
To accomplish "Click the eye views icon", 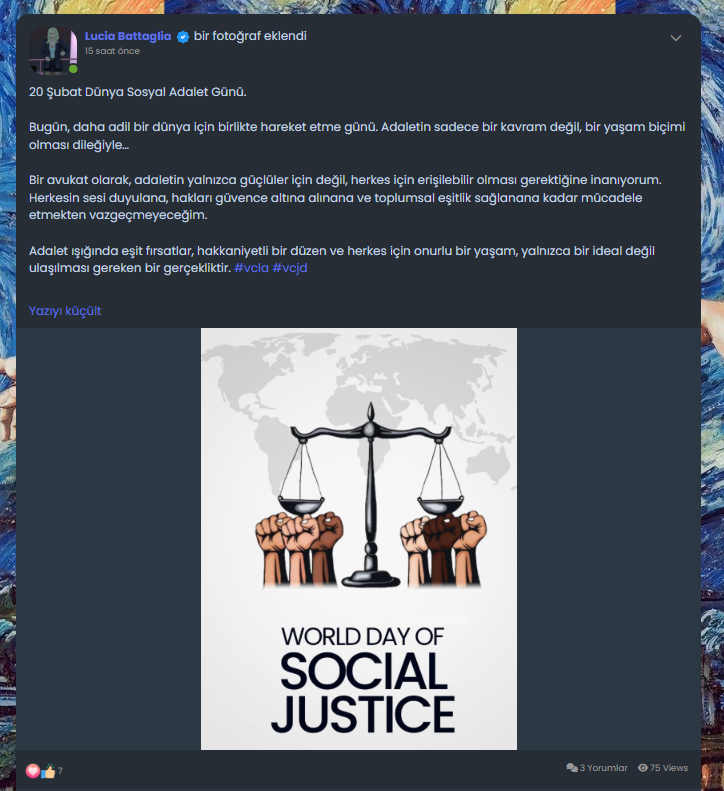I will pyautogui.click(x=643, y=768).
